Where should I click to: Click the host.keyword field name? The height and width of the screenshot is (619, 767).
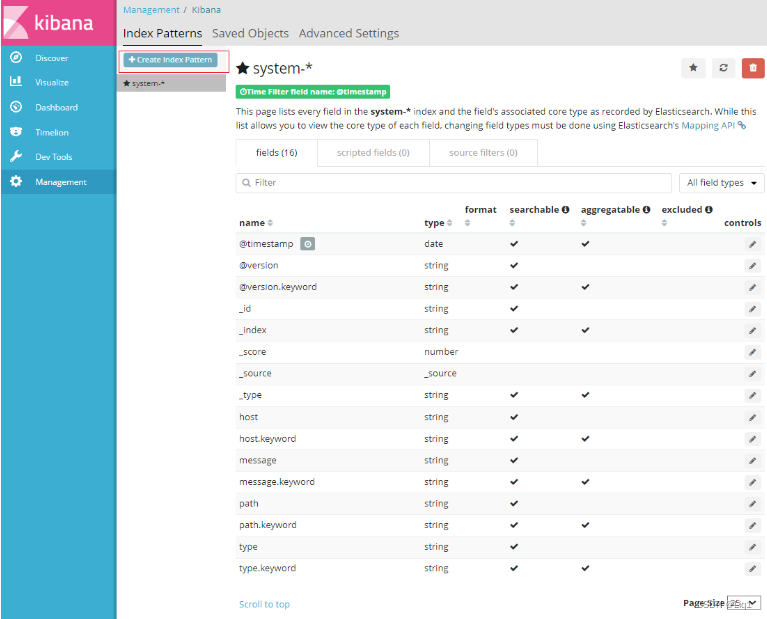pos(268,439)
